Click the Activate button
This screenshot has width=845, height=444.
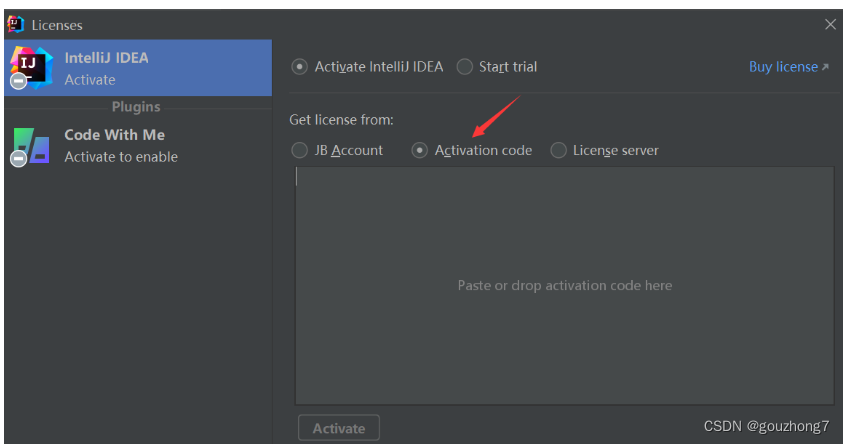pos(339,428)
